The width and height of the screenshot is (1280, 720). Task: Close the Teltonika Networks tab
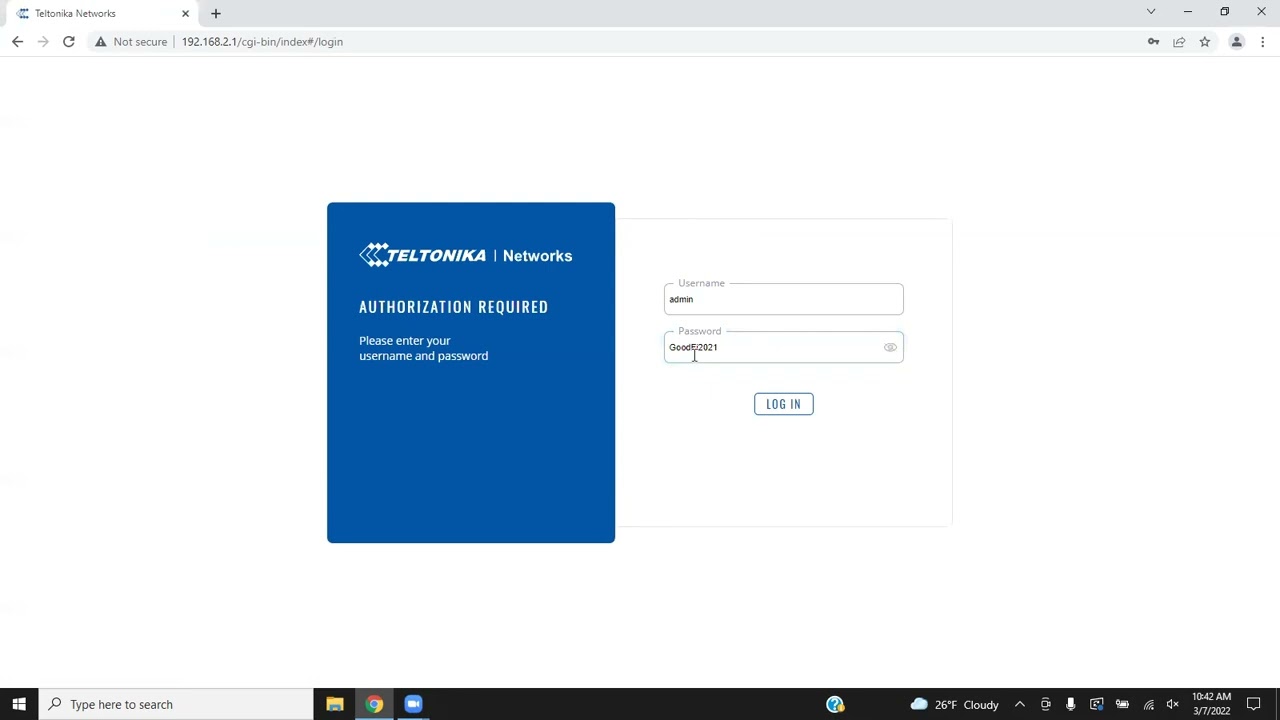pyautogui.click(x=185, y=14)
